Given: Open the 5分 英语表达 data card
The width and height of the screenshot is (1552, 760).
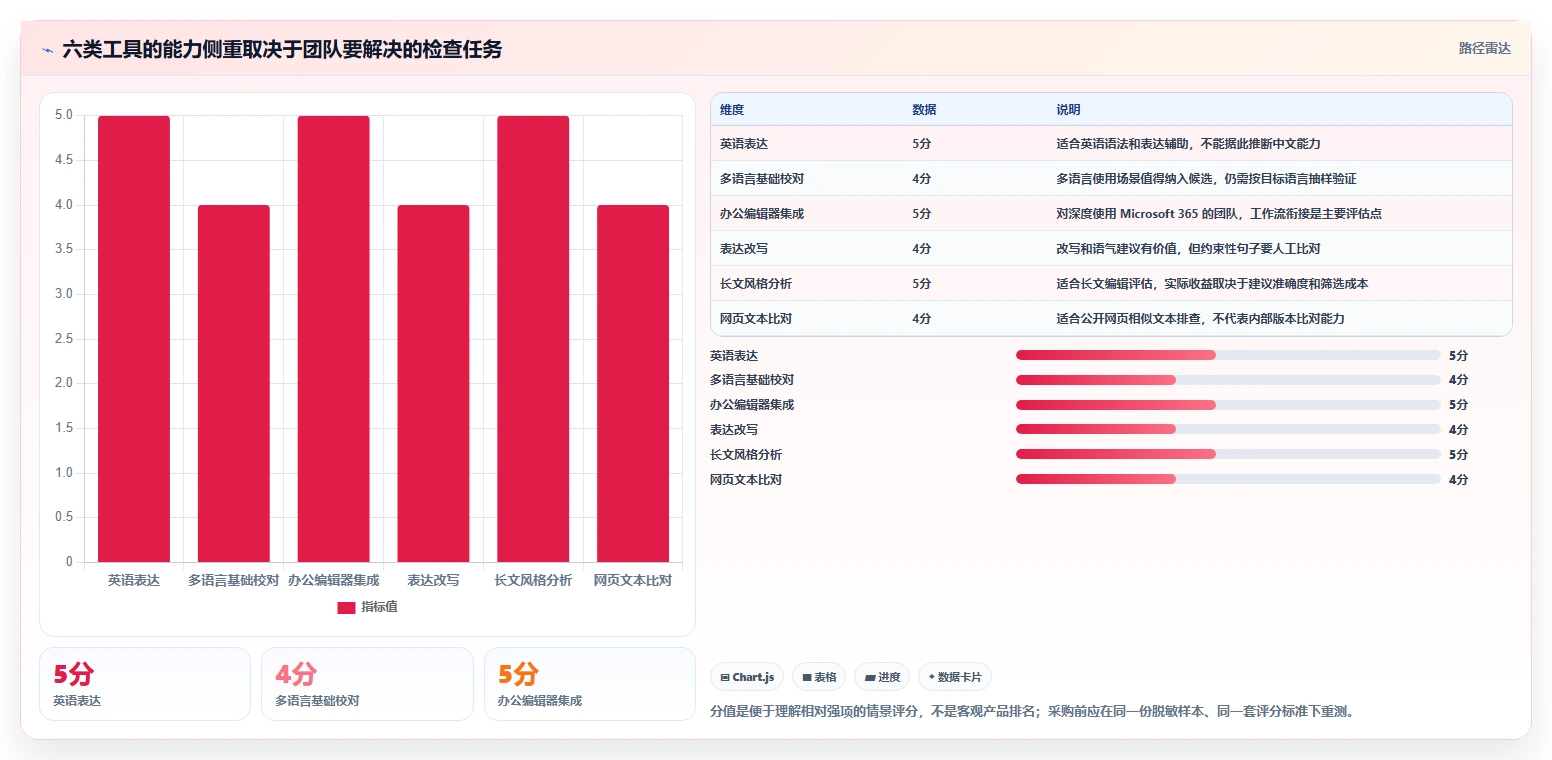Looking at the screenshot, I should point(145,684).
